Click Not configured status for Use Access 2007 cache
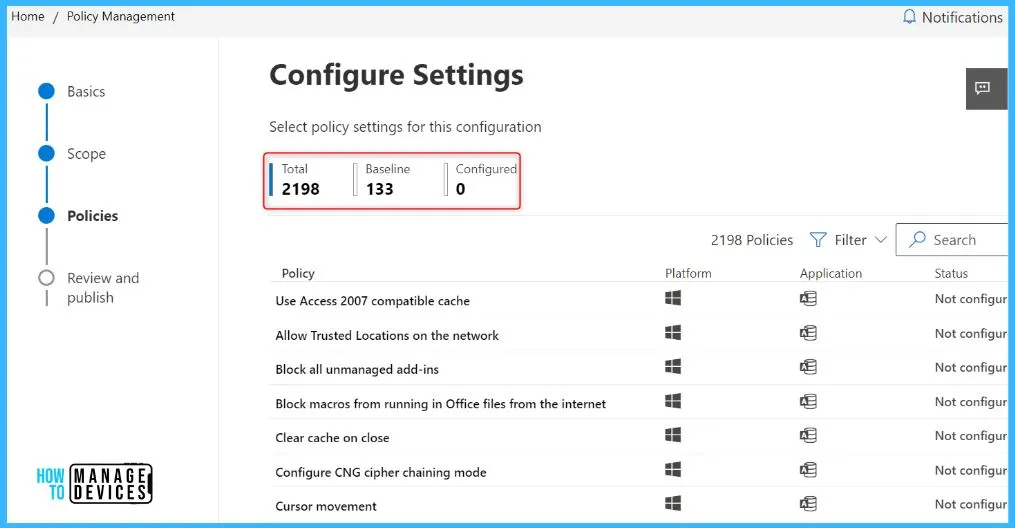 [971, 299]
